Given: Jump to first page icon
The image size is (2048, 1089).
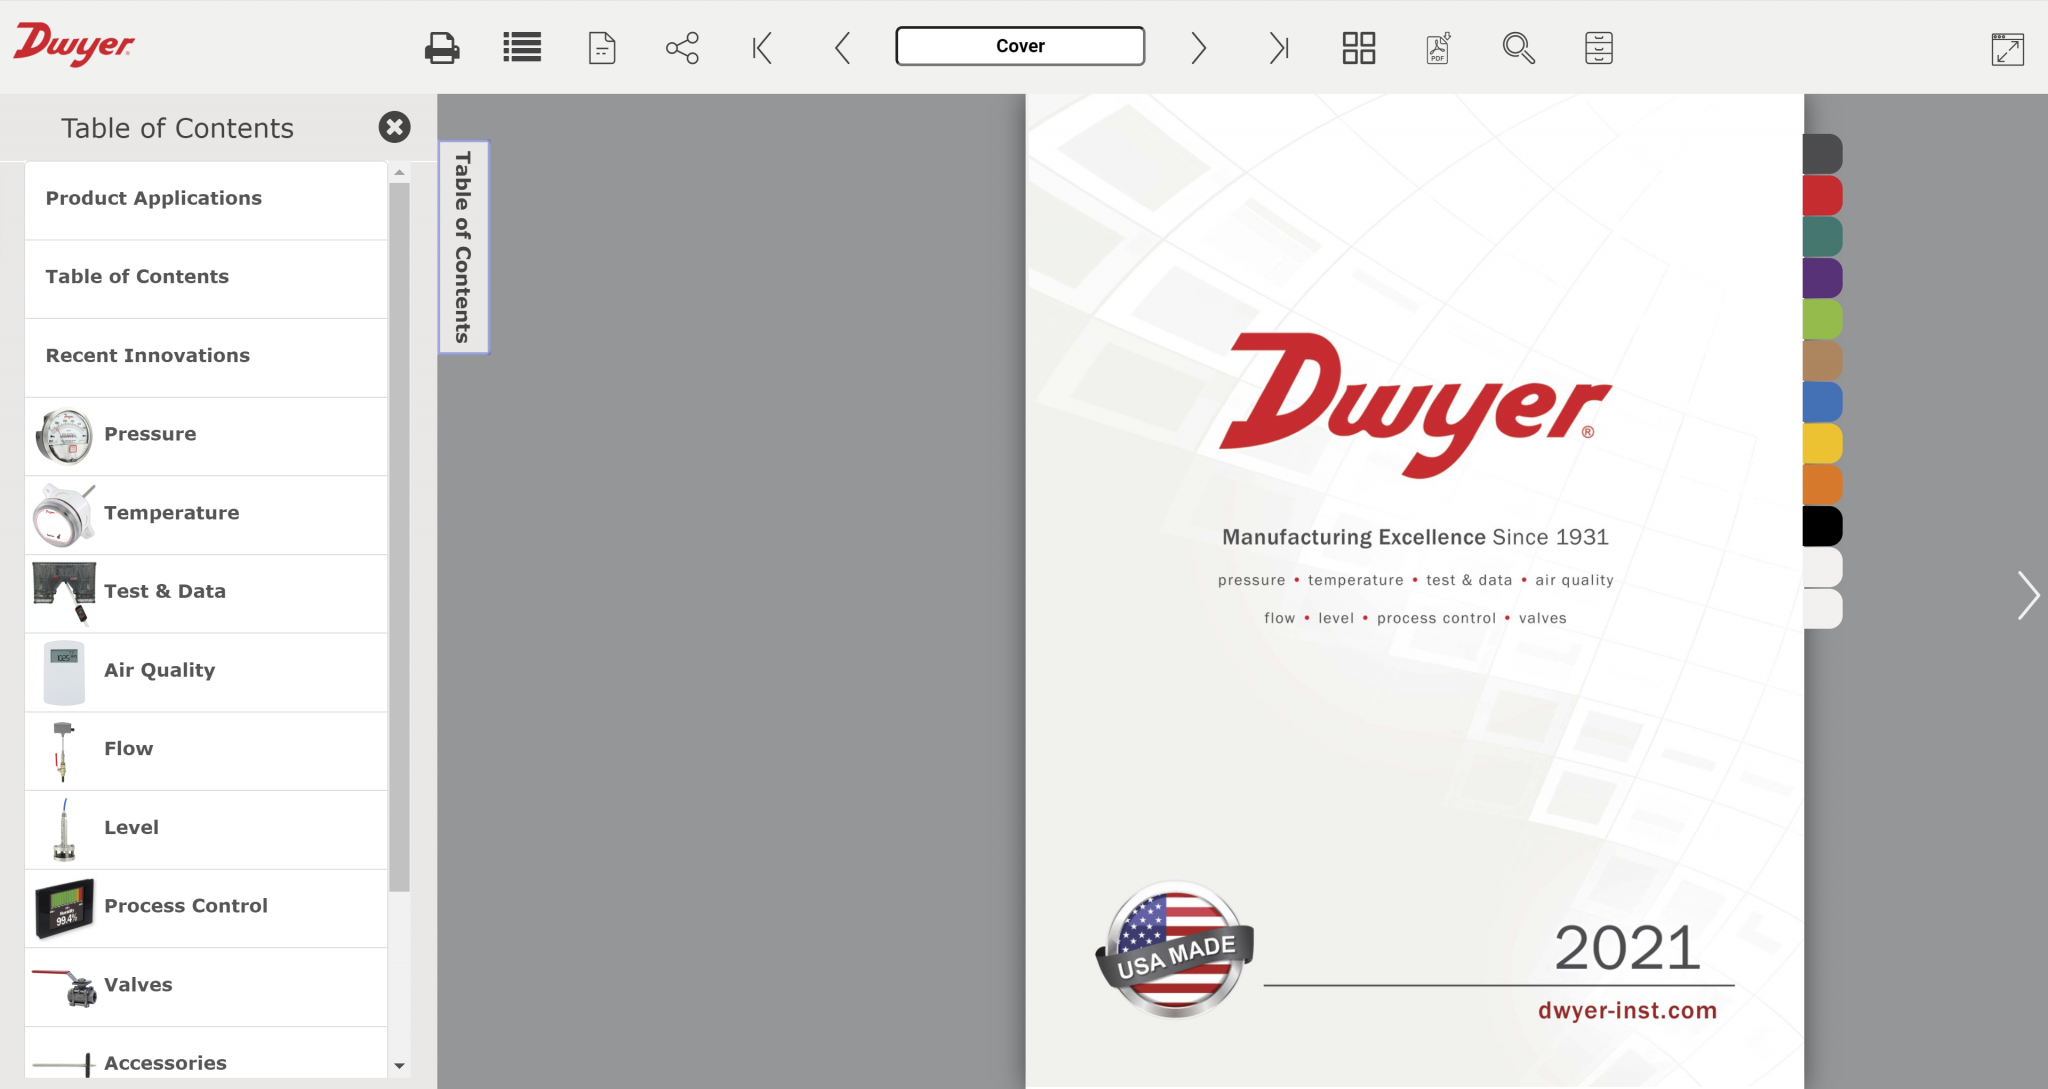Looking at the screenshot, I should click(762, 47).
